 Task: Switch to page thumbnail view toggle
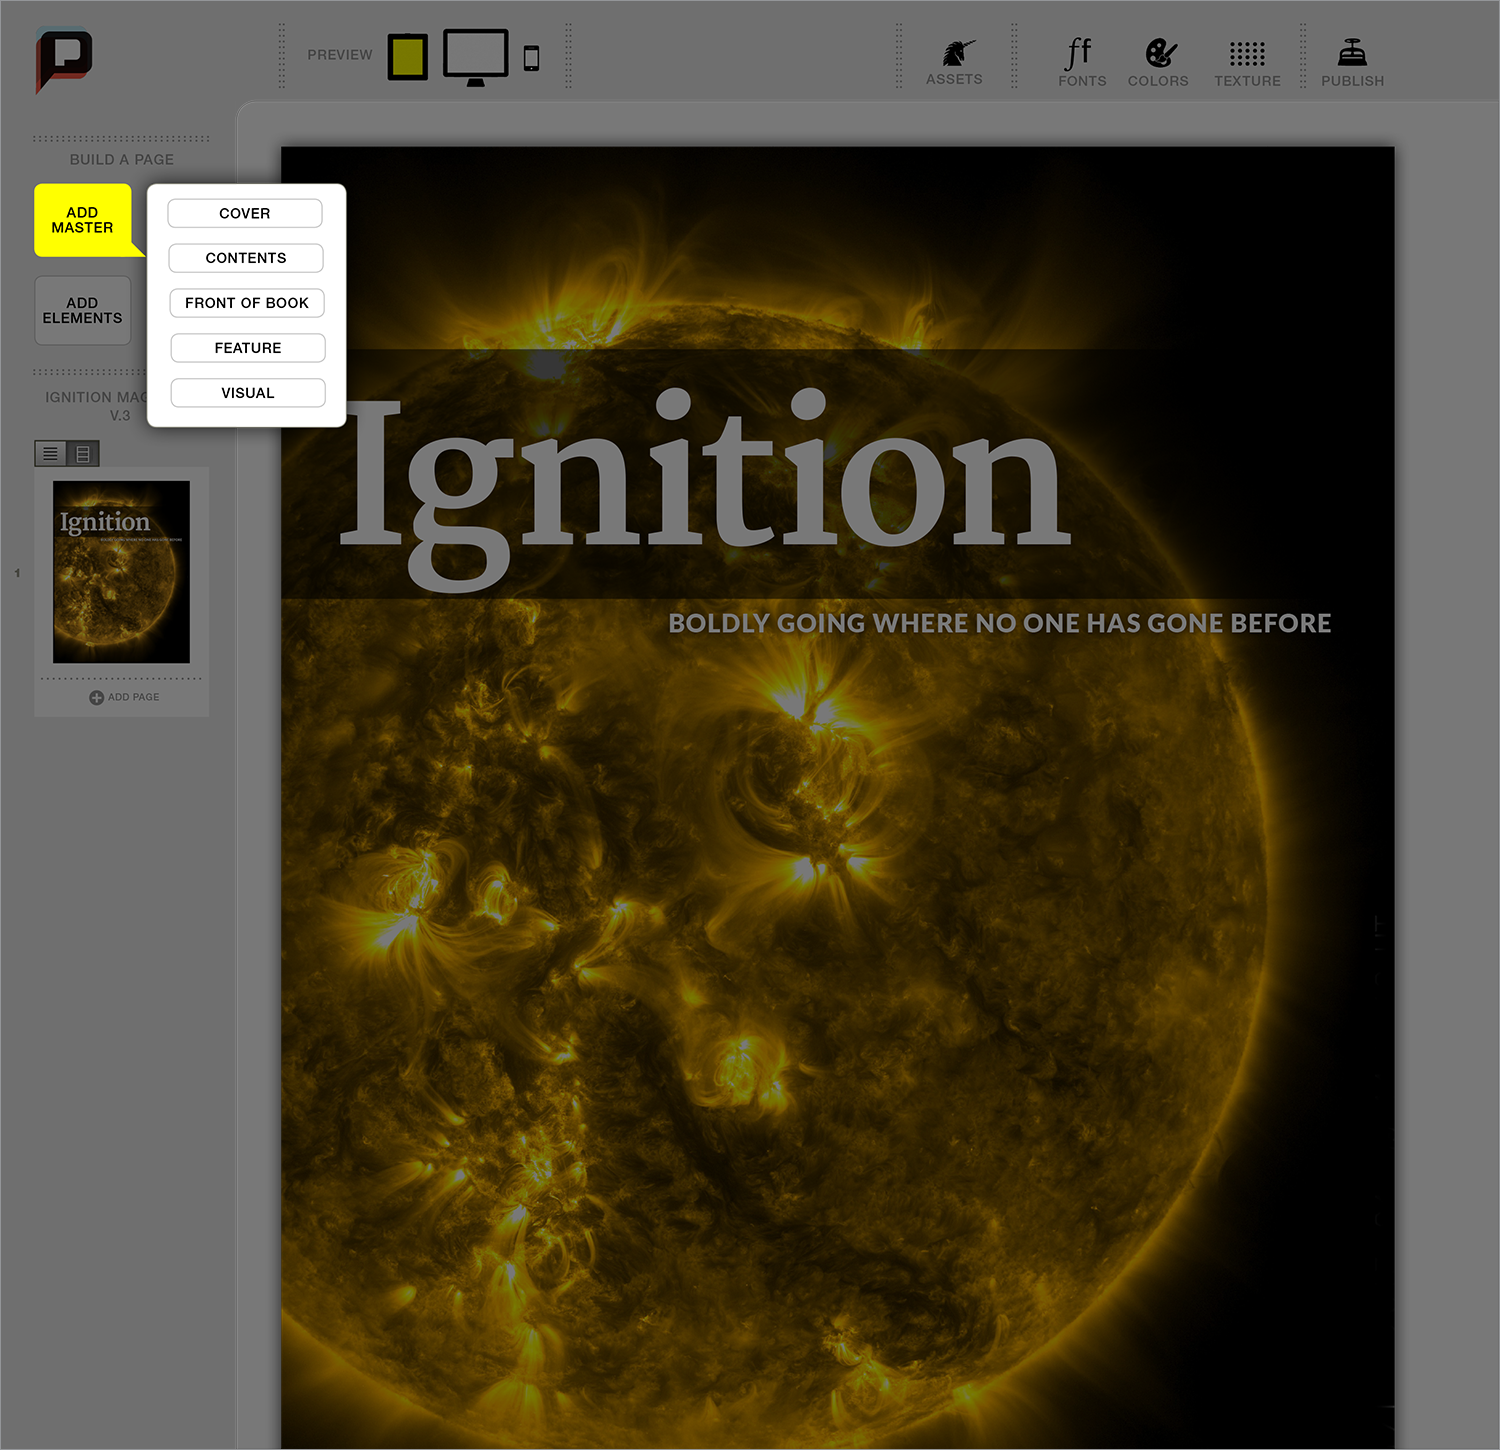click(83, 454)
